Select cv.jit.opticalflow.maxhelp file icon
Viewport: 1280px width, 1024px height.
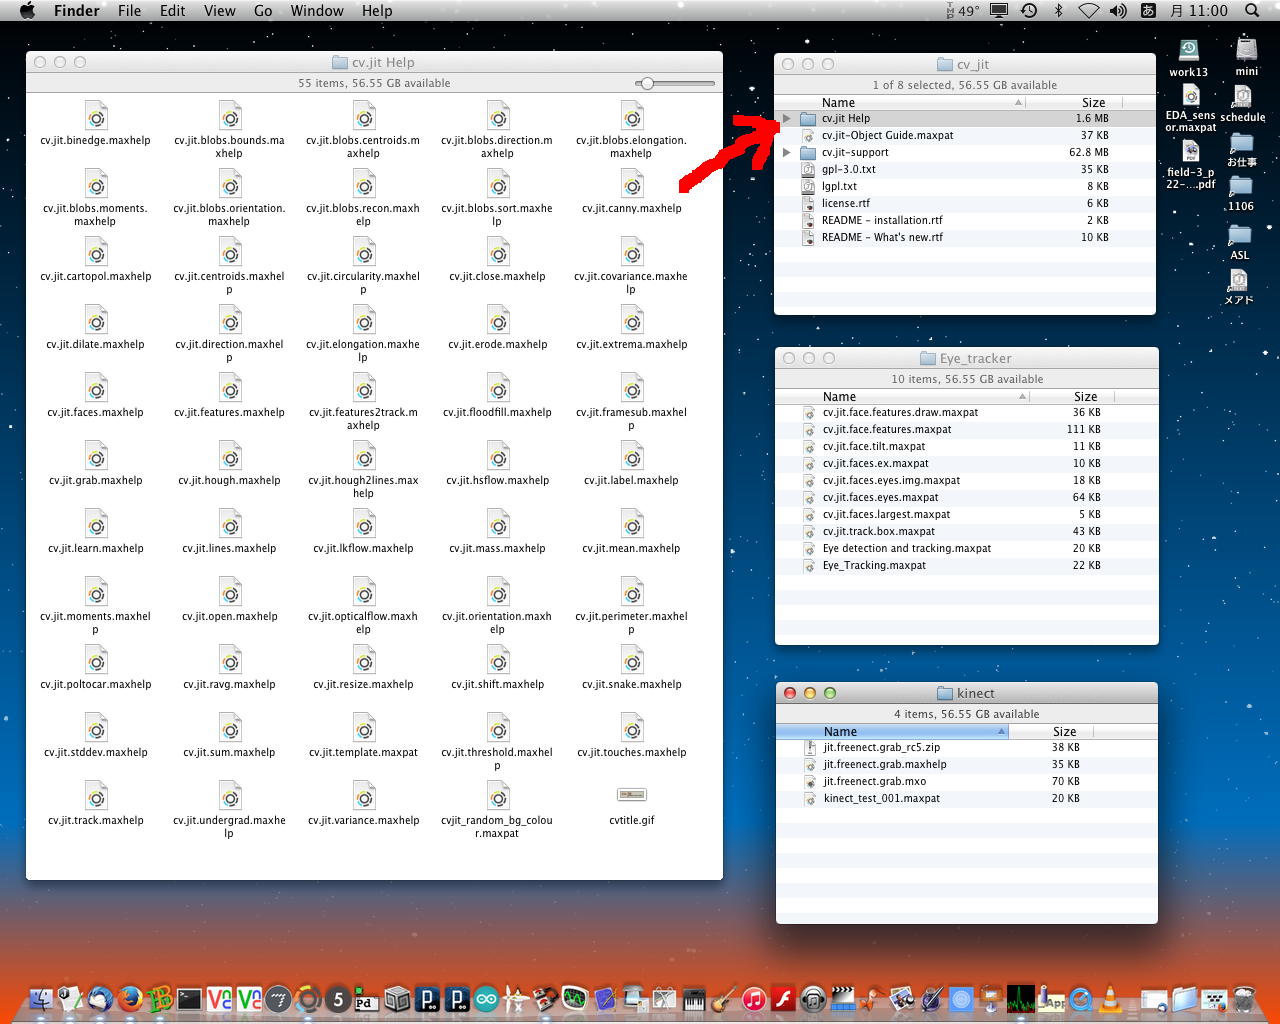coord(364,593)
